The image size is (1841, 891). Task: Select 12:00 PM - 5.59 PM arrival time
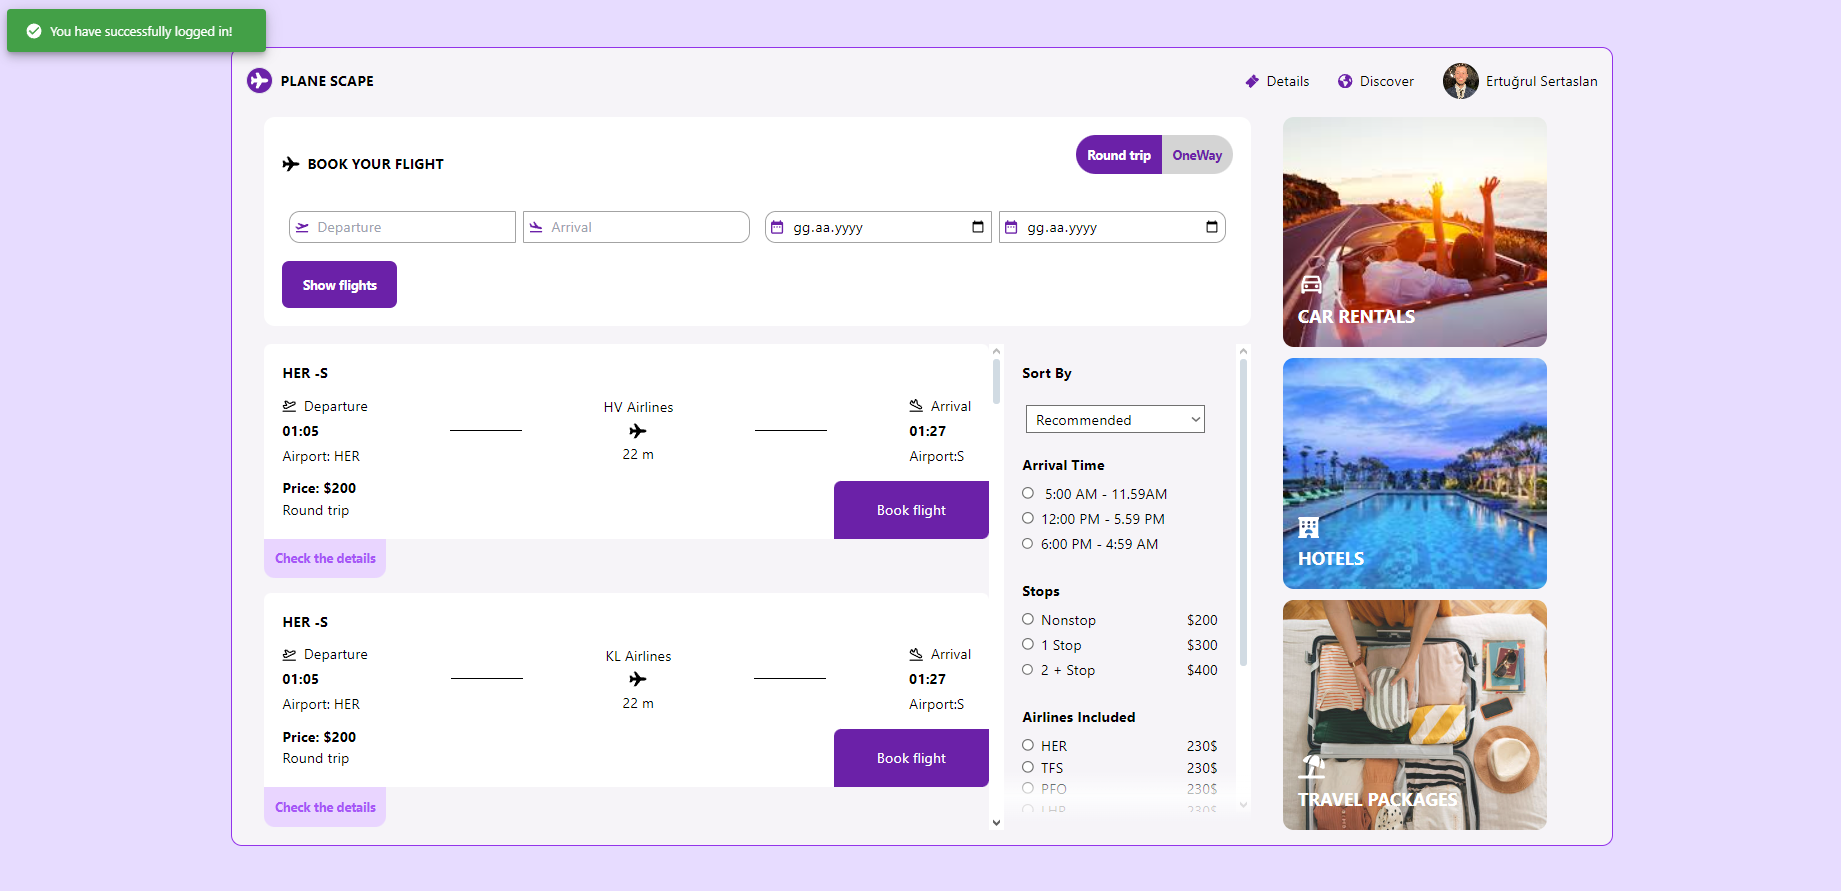pos(1028,518)
